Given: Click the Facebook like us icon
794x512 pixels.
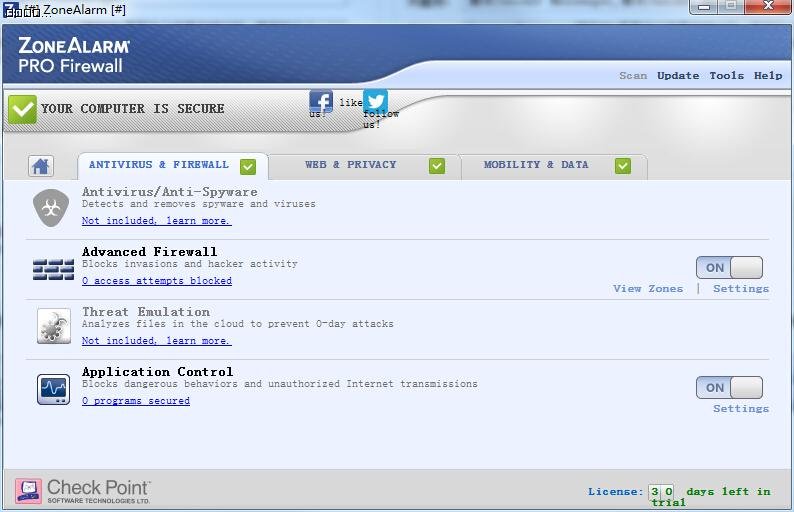Looking at the screenshot, I should coord(321,101).
